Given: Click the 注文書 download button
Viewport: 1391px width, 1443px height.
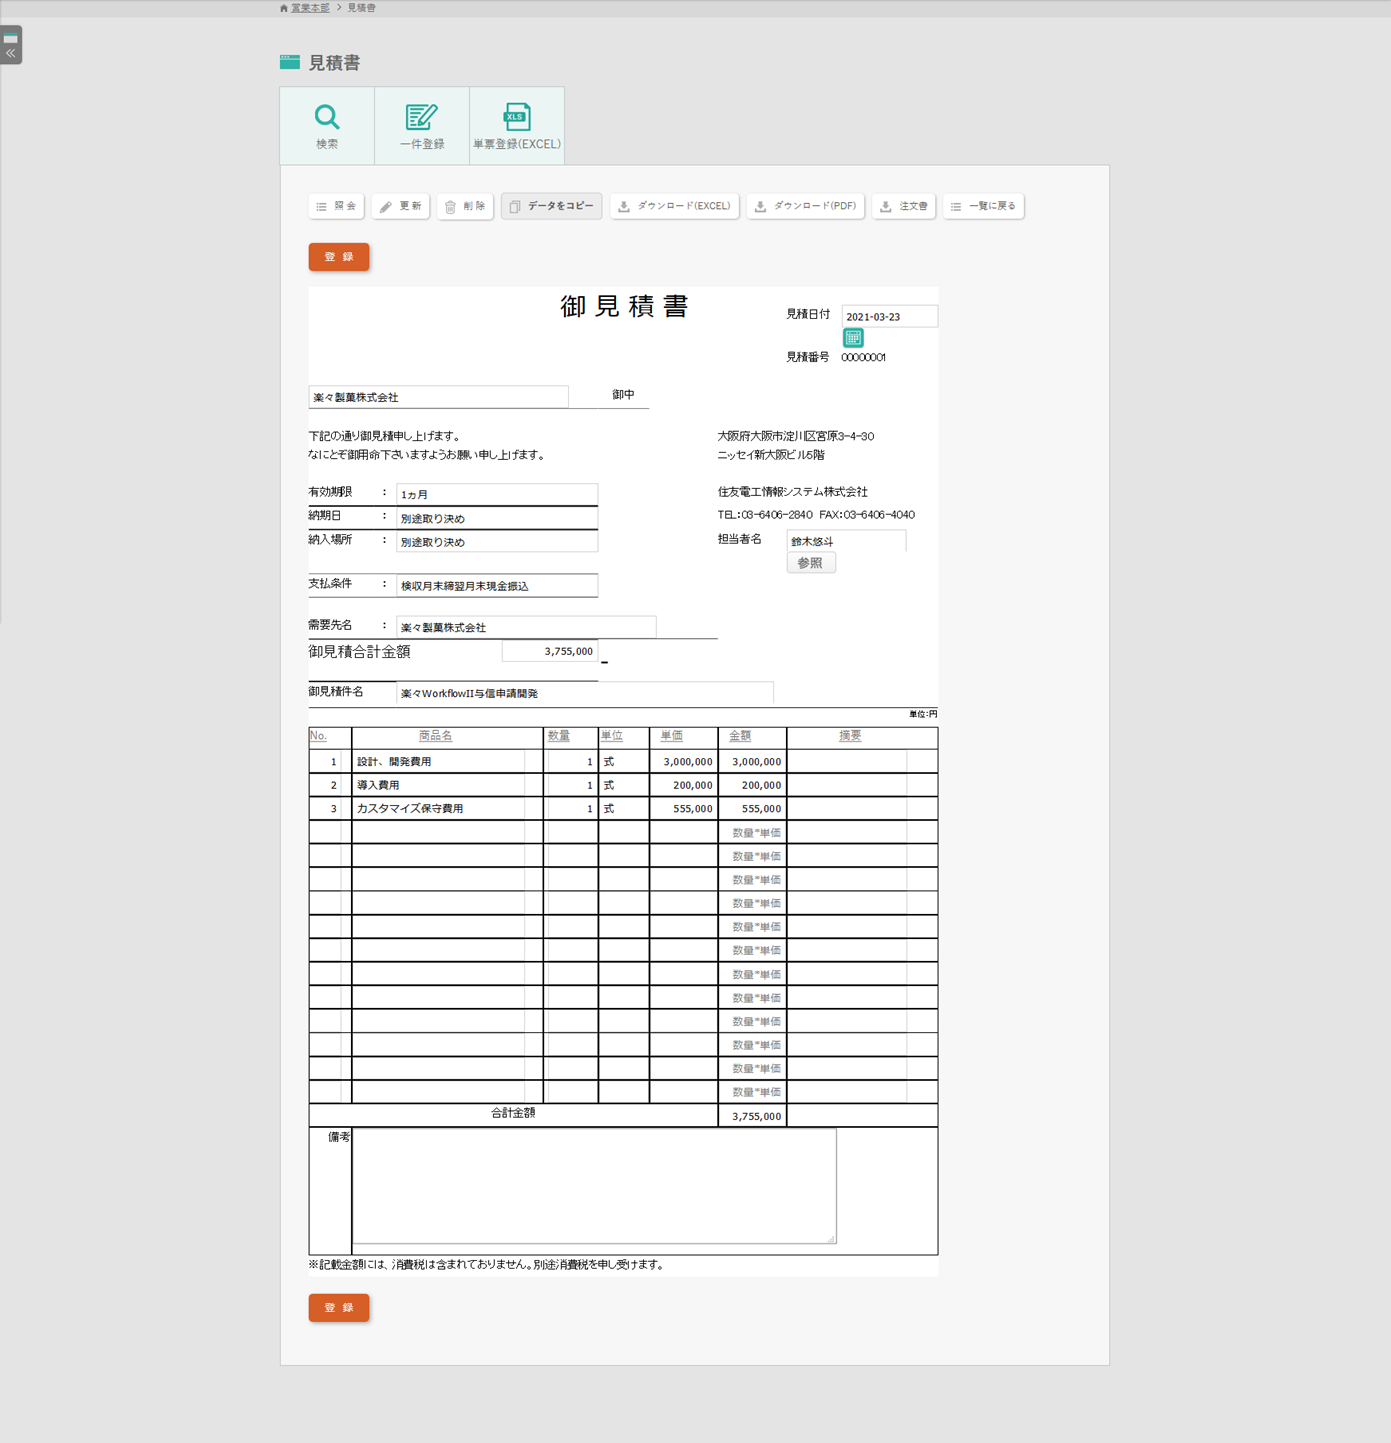Looking at the screenshot, I should pos(904,206).
